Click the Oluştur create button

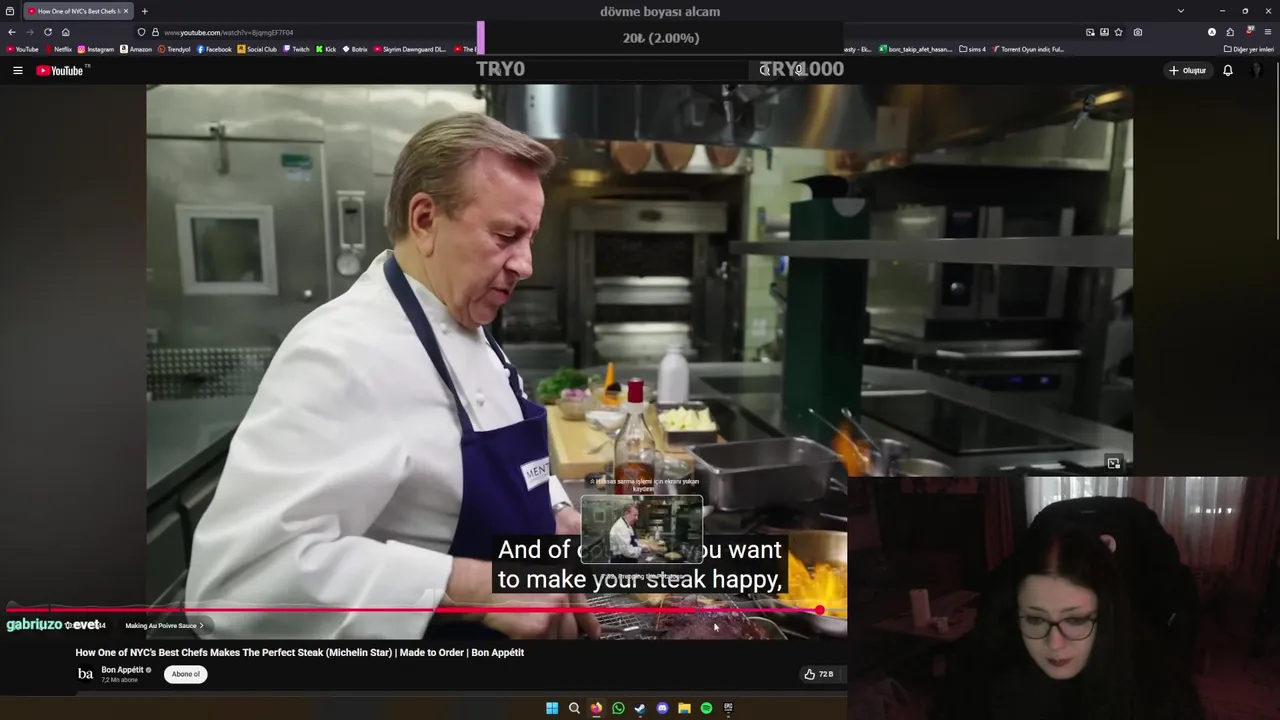(1188, 70)
